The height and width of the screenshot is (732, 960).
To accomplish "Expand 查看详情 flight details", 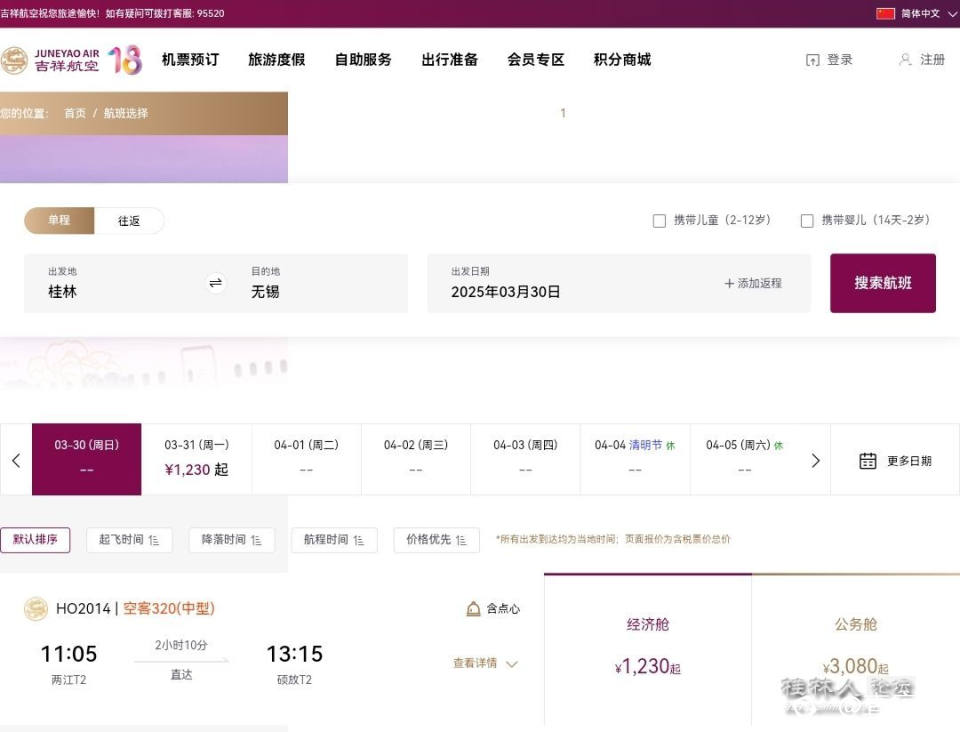I will (485, 663).
